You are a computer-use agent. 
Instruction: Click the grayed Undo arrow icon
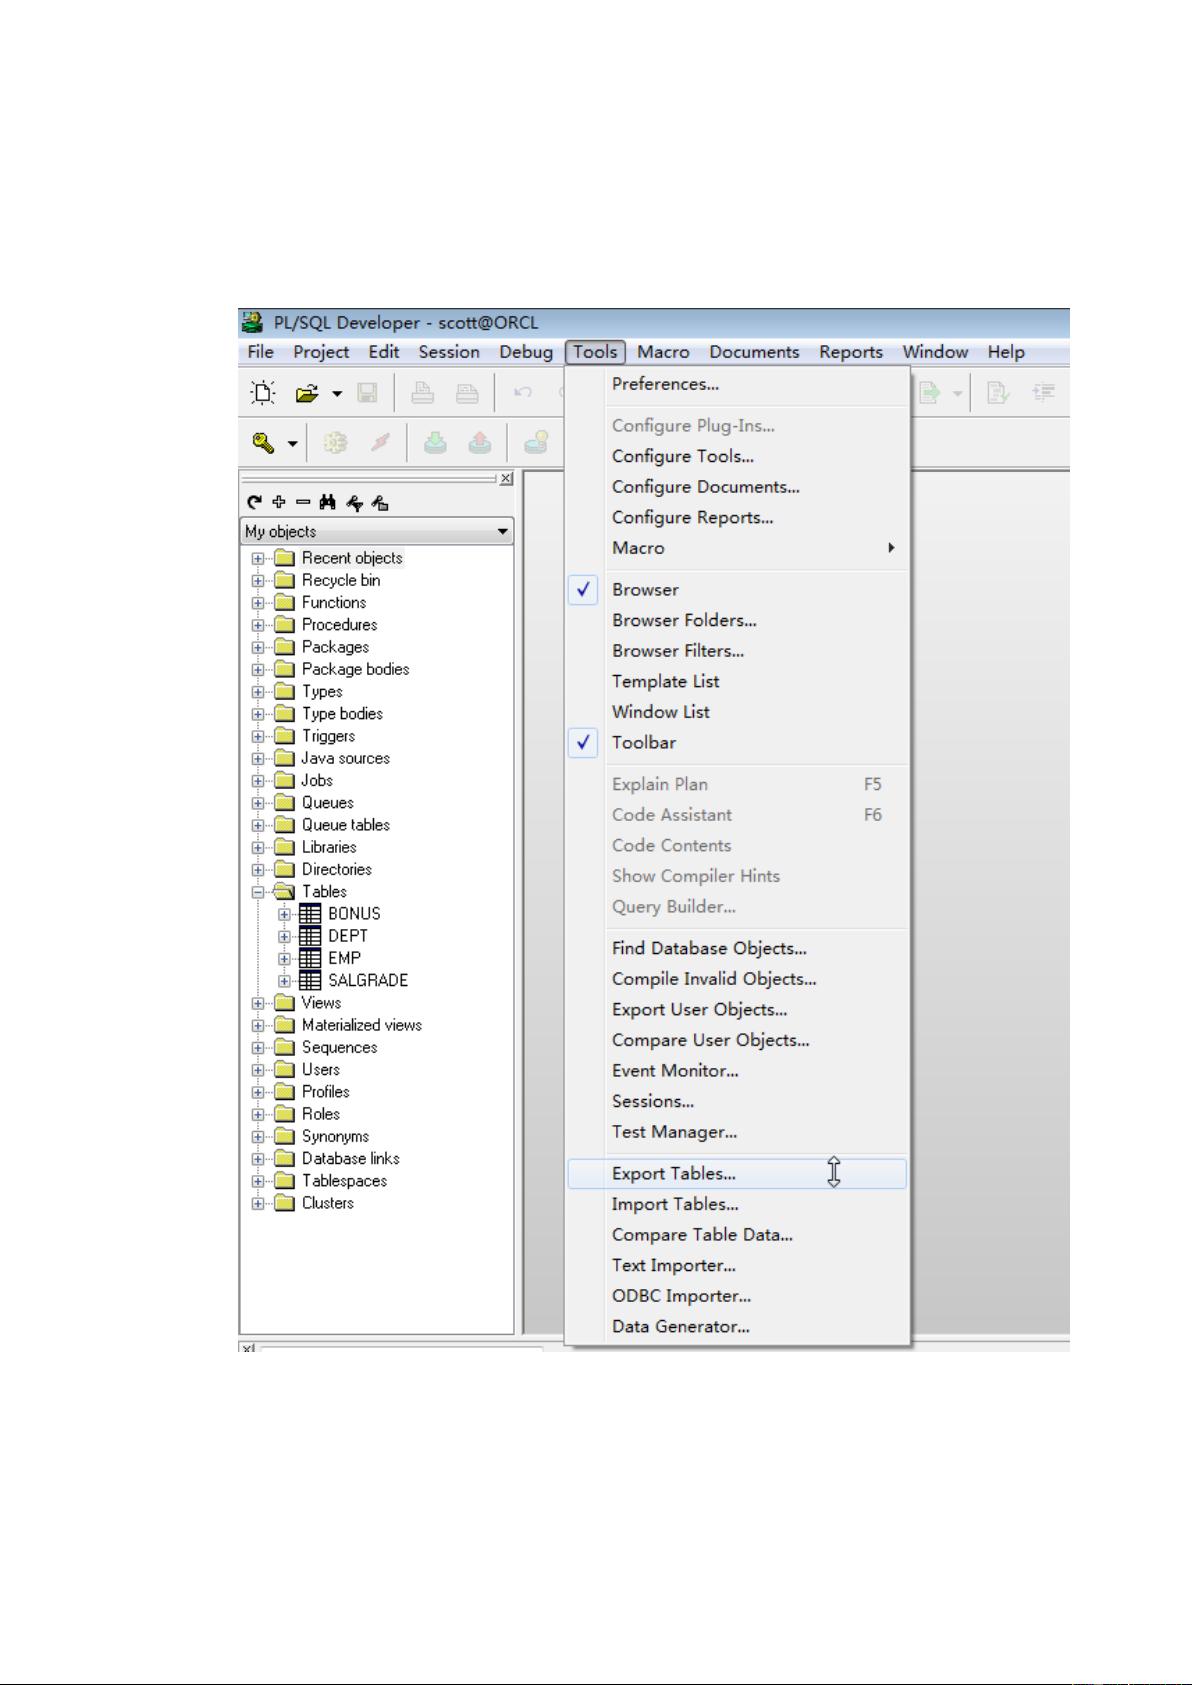[523, 393]
